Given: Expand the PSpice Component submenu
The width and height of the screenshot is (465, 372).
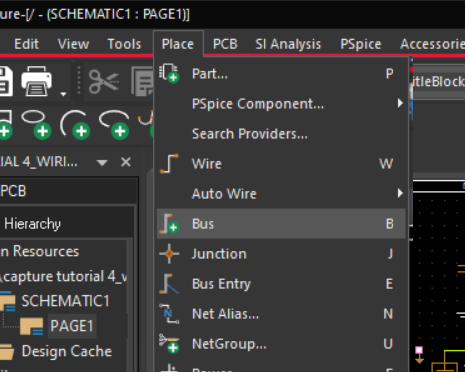Looking at the screenshot, I should 281,104.
